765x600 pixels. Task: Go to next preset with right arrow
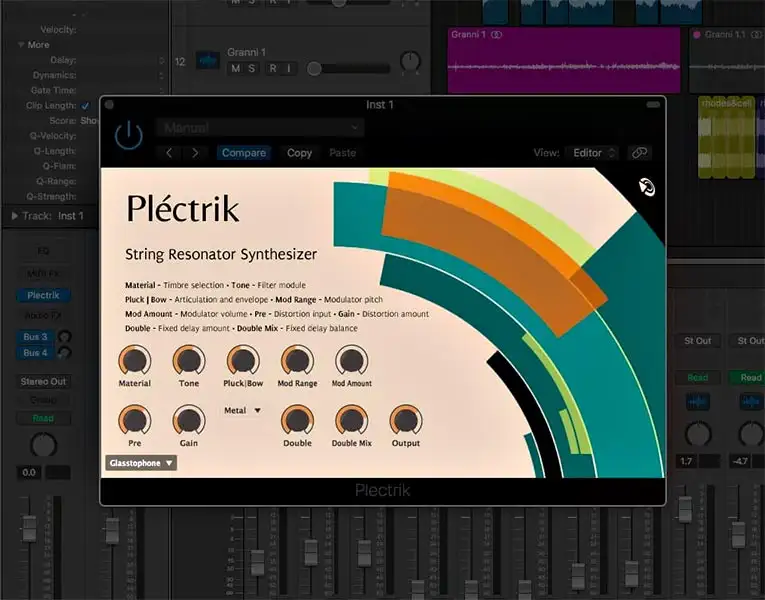click(195, 153)
